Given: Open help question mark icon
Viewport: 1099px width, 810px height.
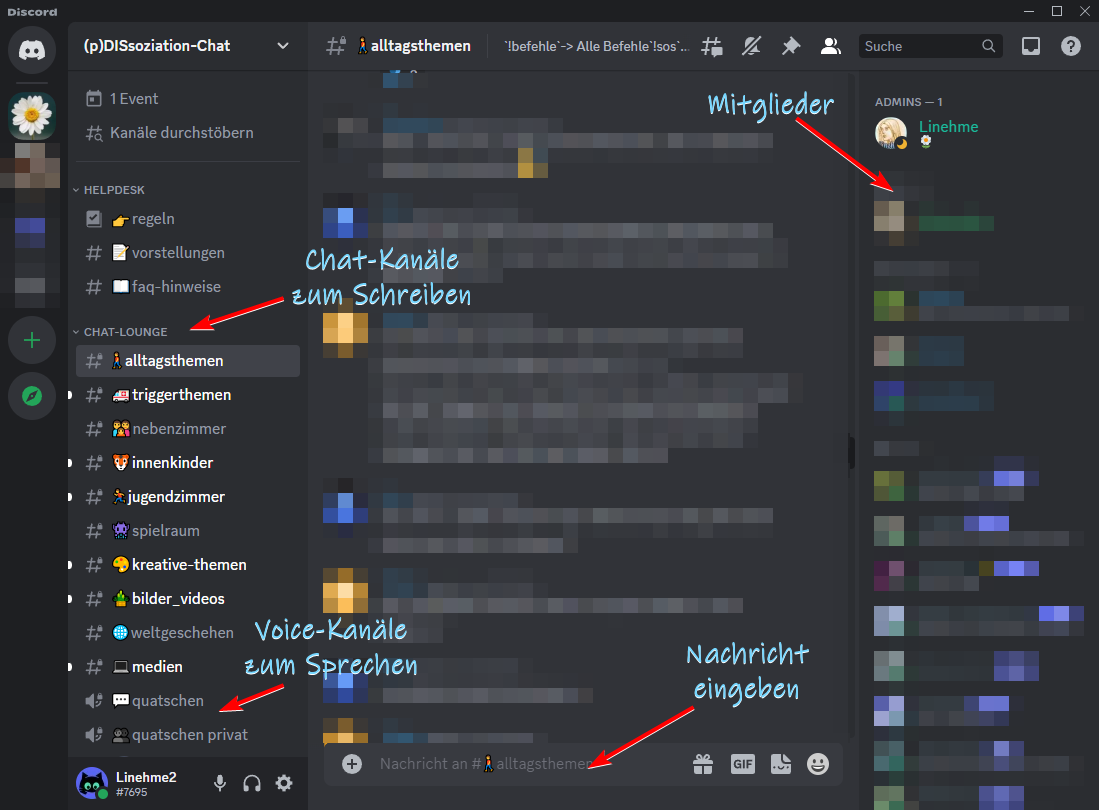Looking at the screenshot, I should click(1070, 46).
